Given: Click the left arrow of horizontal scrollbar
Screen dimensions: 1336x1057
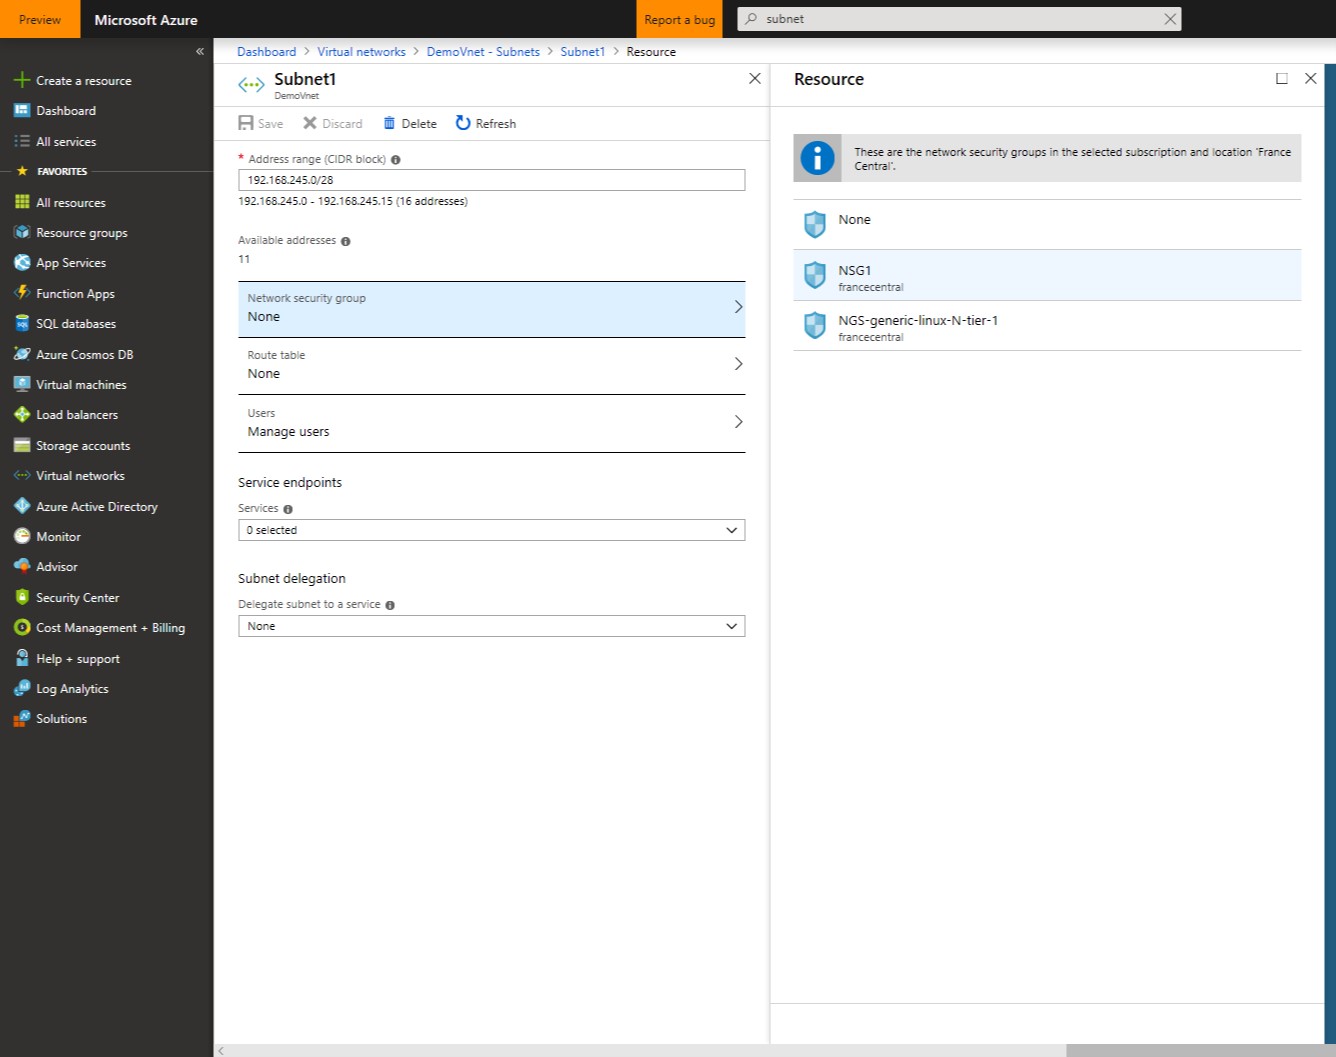Looking at the screenshot, I should [221, 1050].
